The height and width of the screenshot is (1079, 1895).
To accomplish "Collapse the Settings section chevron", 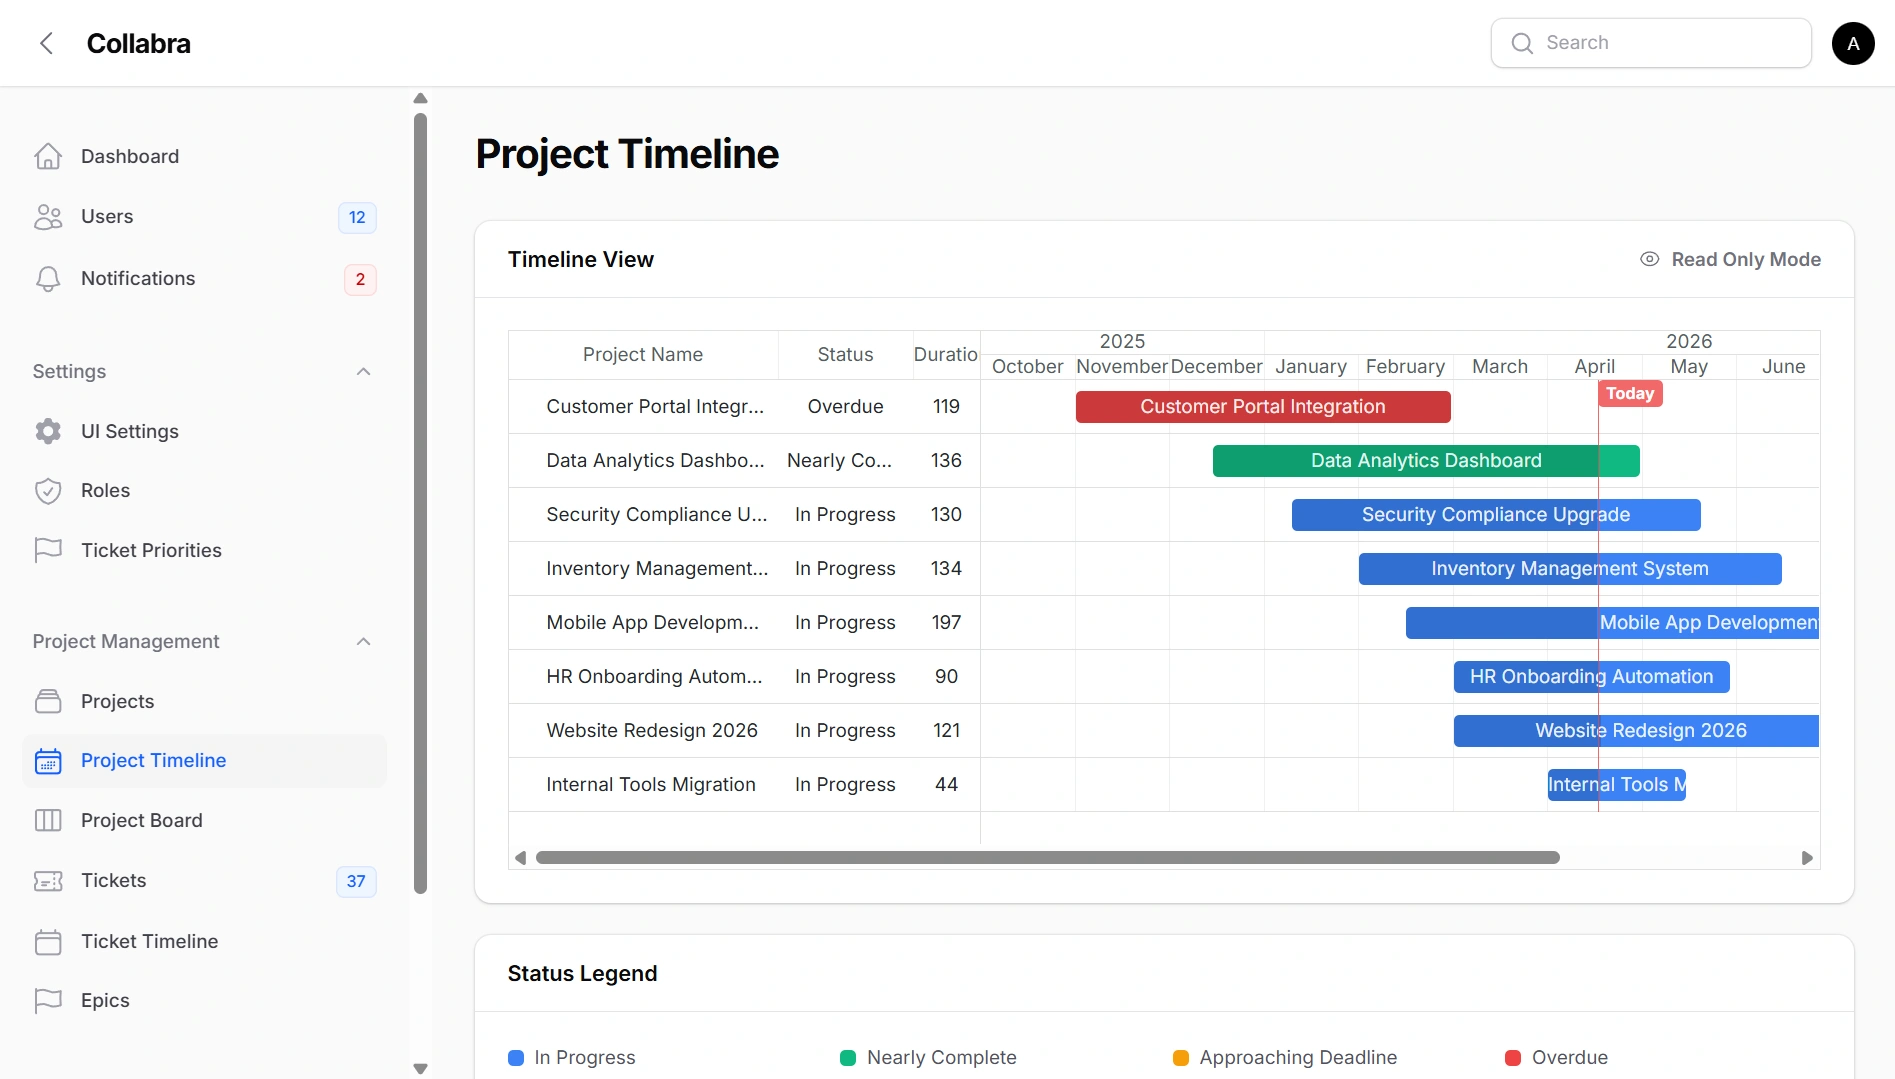I will tap(364, 372).
